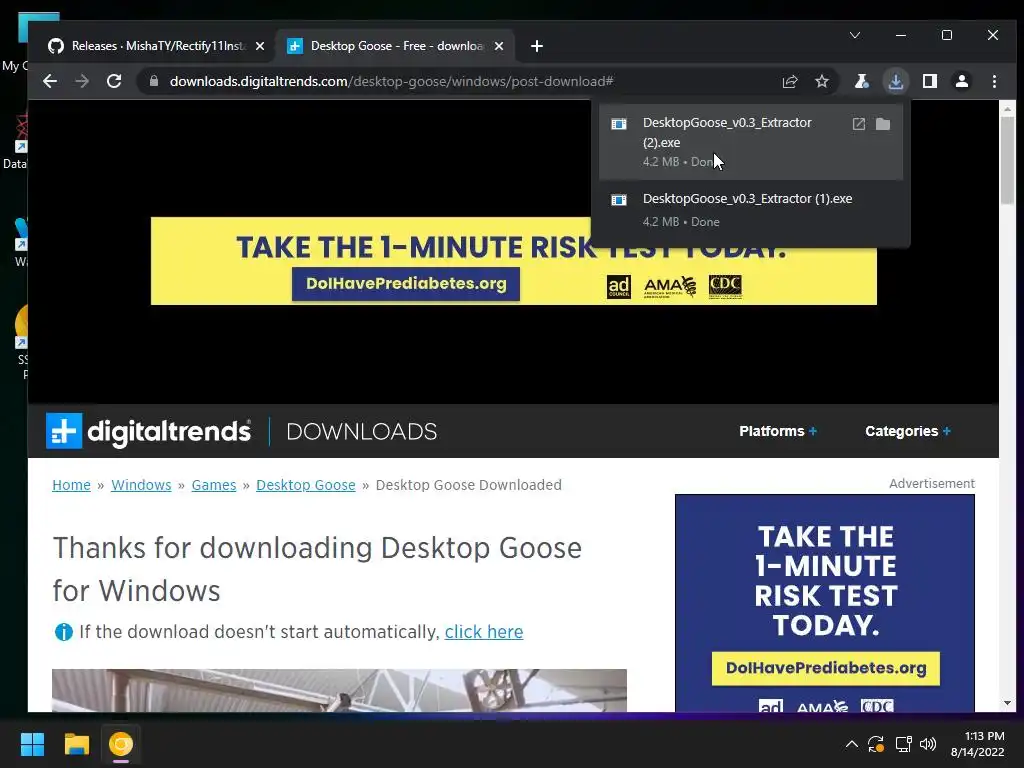Show DesktopGoose Extractor (2) in folder
This screenshot has width=1024, height=768.
[x=883, y=124]
